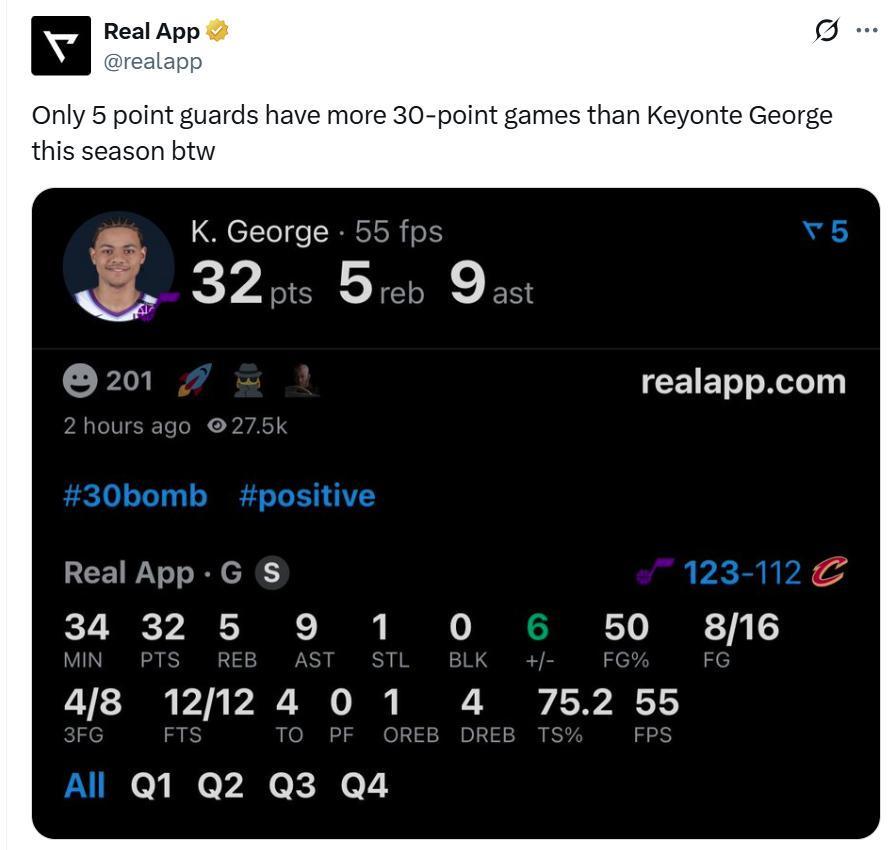
Task: Click the smiley face reaction icon
Action: (x=80, y=381)
